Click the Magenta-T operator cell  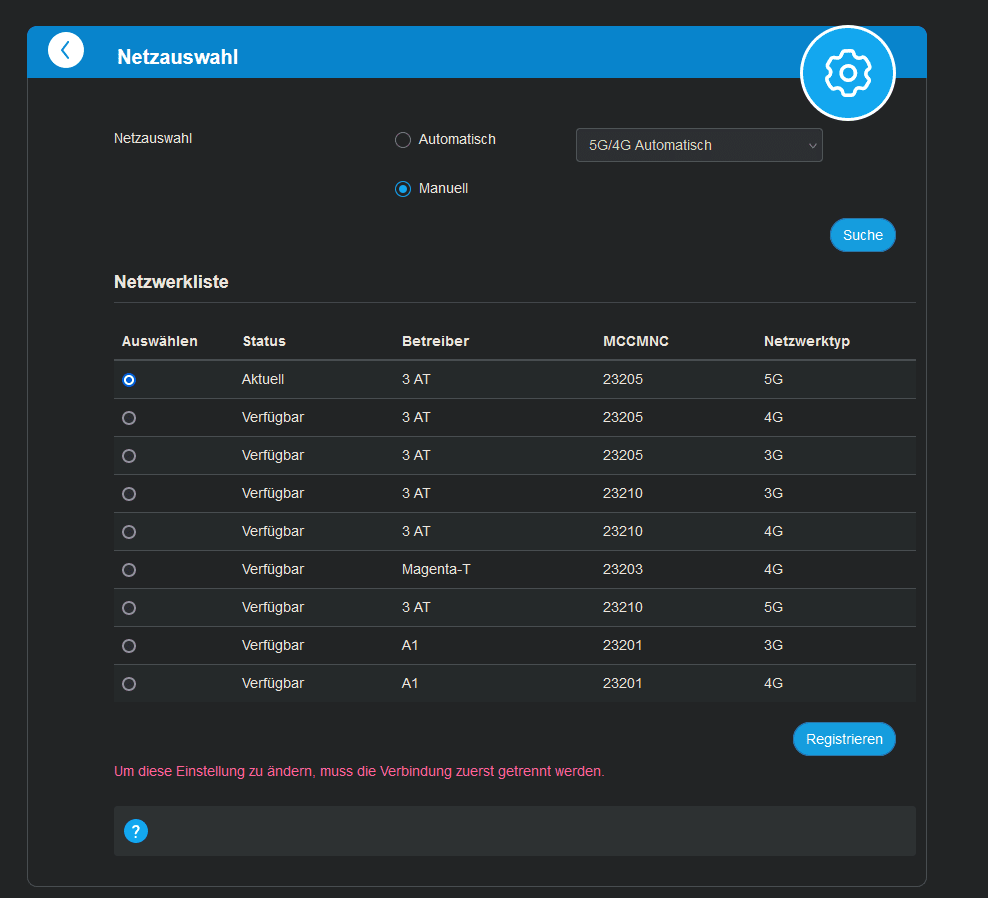[x=435, y=569]
